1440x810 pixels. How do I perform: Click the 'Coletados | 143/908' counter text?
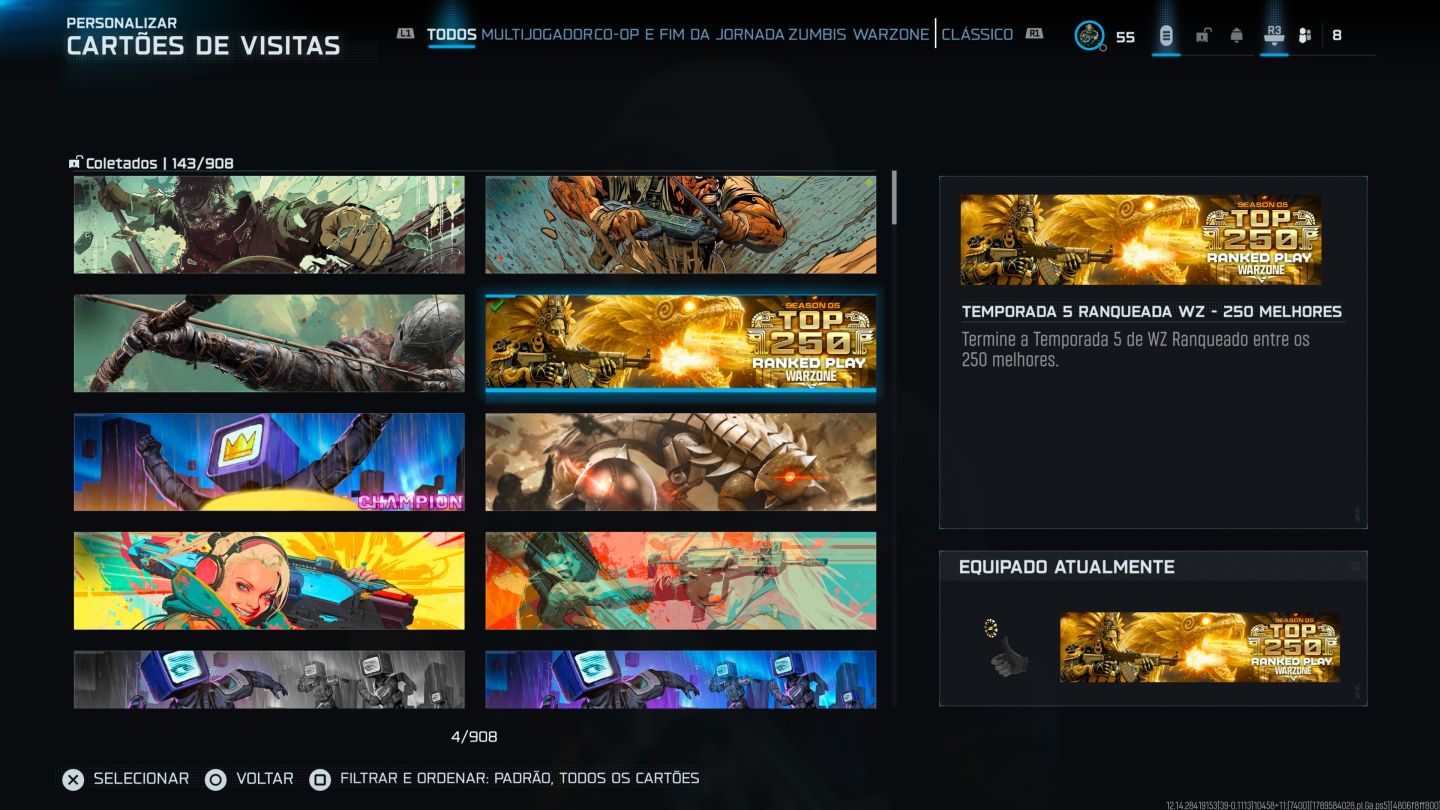point(160,163)
